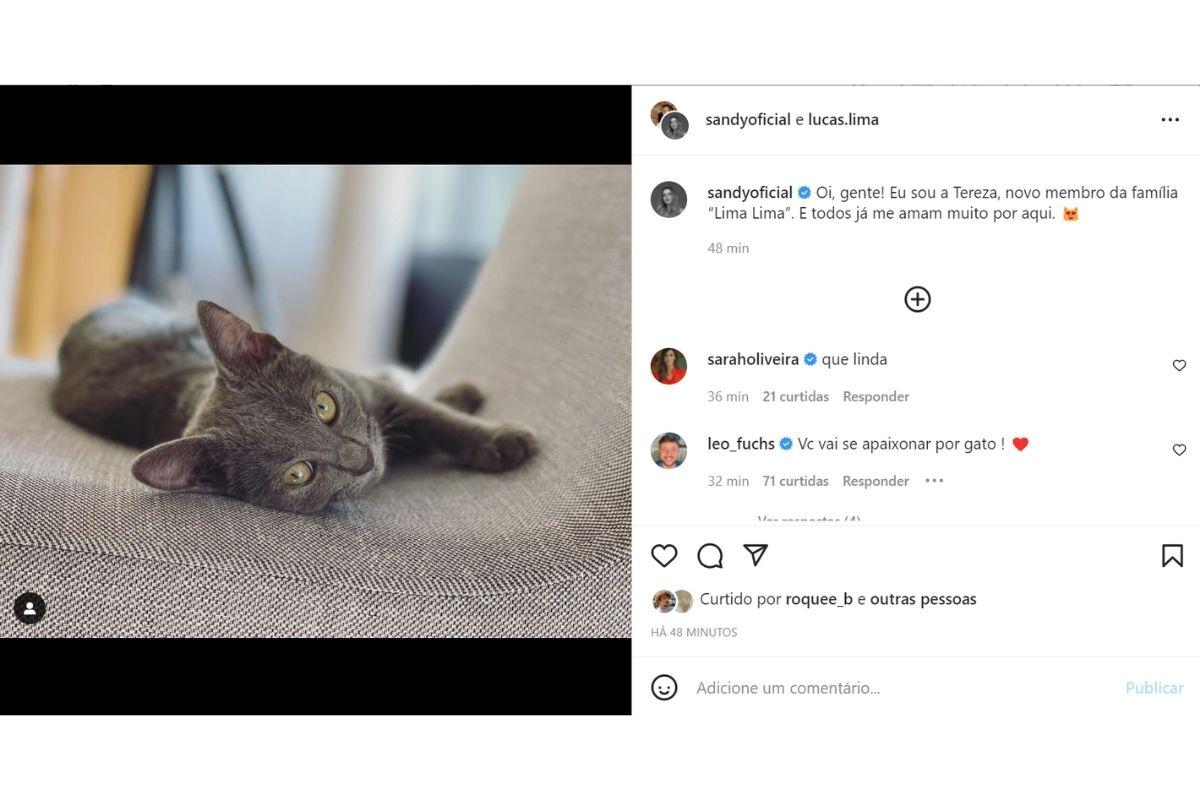View roquee_b's profile in likes line
The image size is (1200, 800).
819,600
